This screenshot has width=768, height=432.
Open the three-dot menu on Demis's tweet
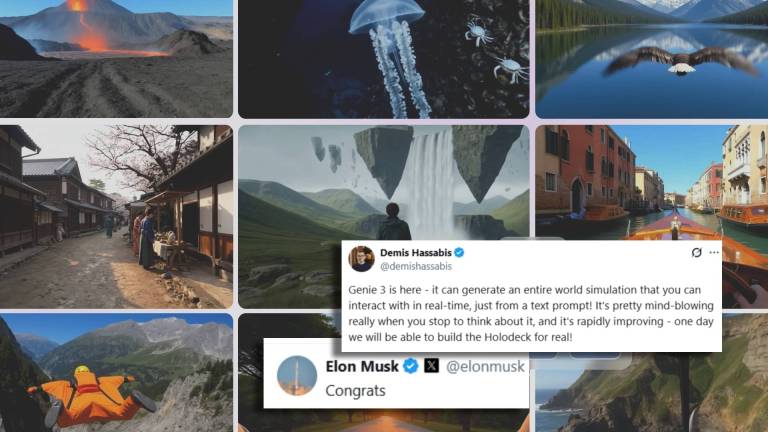[x=714, y=253]
